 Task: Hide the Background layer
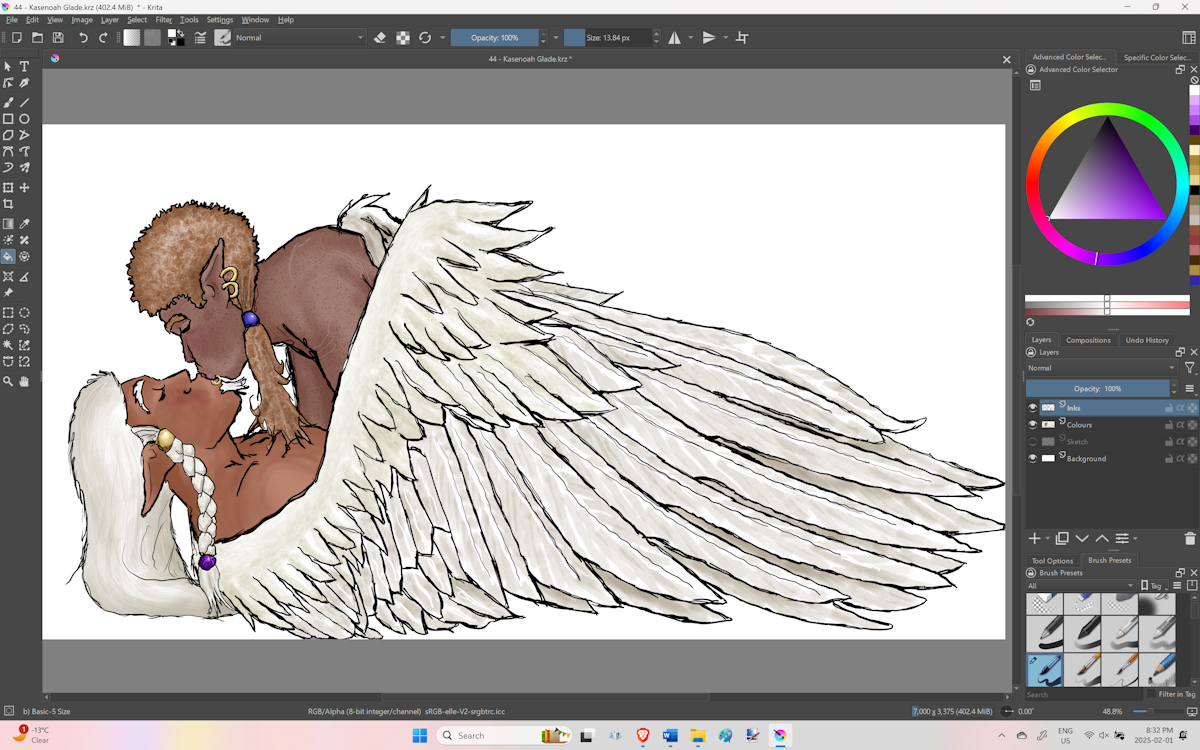click(x=1033, y=459)
